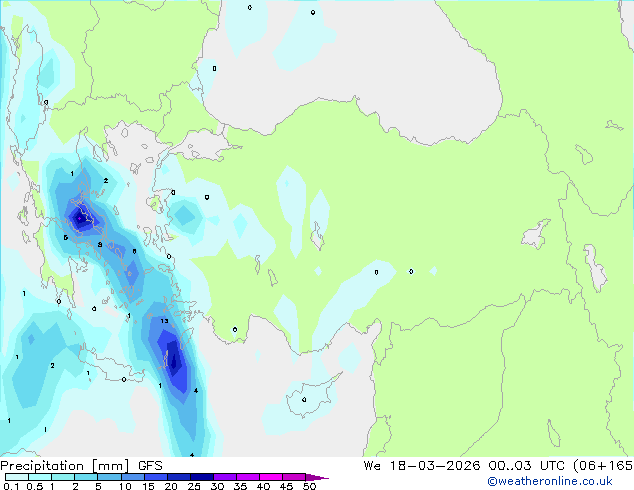Viewport: 634px width, 490px height.
Task: Click the '0.1' legend scale label
Action: 11,486
